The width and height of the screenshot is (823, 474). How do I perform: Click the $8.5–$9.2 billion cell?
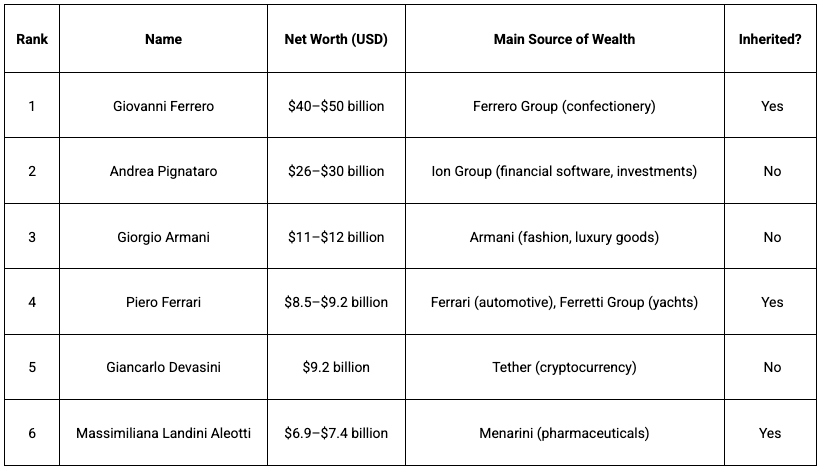[x=336, y=302]
